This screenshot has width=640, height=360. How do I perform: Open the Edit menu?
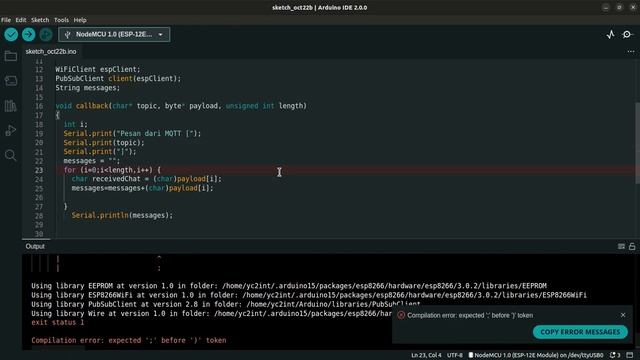pos(21,20)
